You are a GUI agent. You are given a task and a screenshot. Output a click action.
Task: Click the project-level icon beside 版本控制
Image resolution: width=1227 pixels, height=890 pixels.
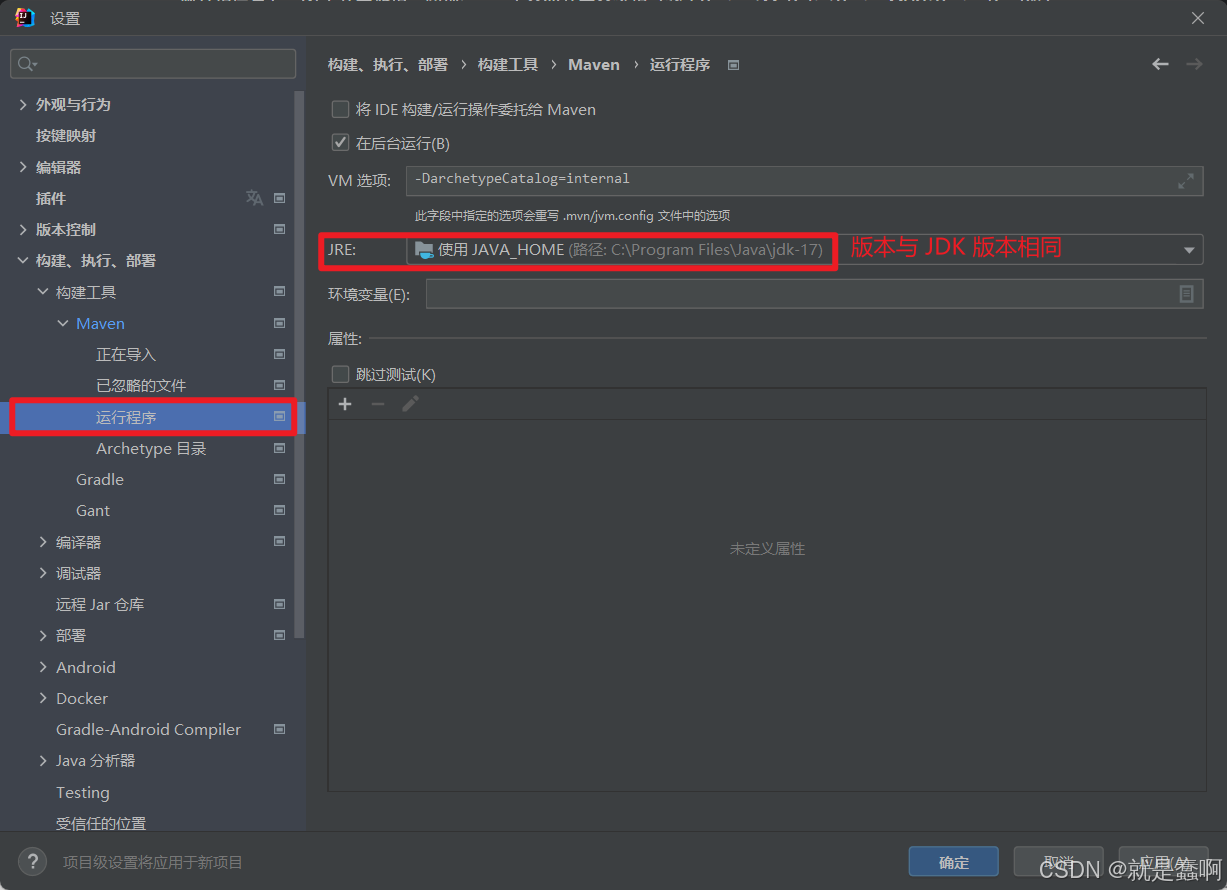(x=280, y=229)
